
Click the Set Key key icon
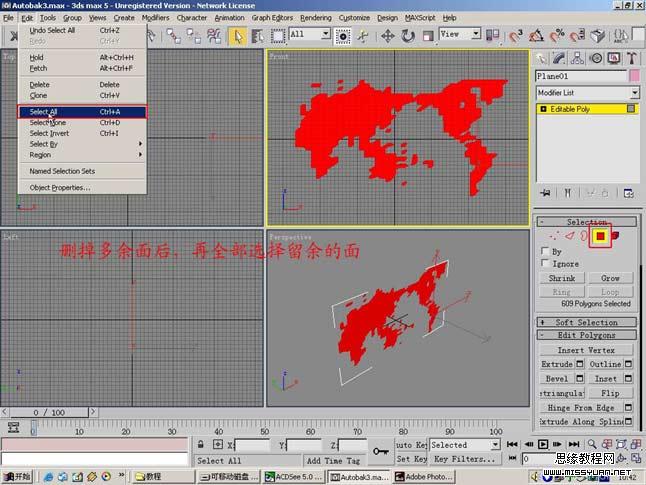pos(381,452)
